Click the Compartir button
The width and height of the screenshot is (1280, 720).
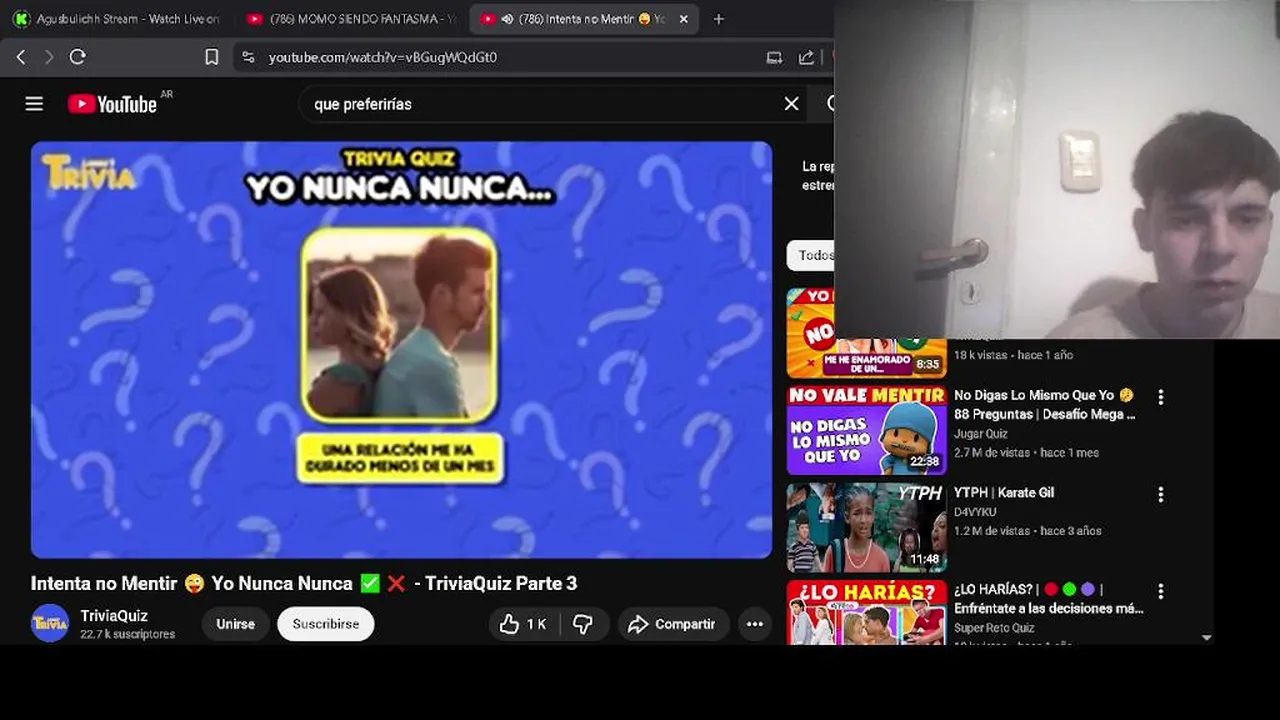pos(673,624)
